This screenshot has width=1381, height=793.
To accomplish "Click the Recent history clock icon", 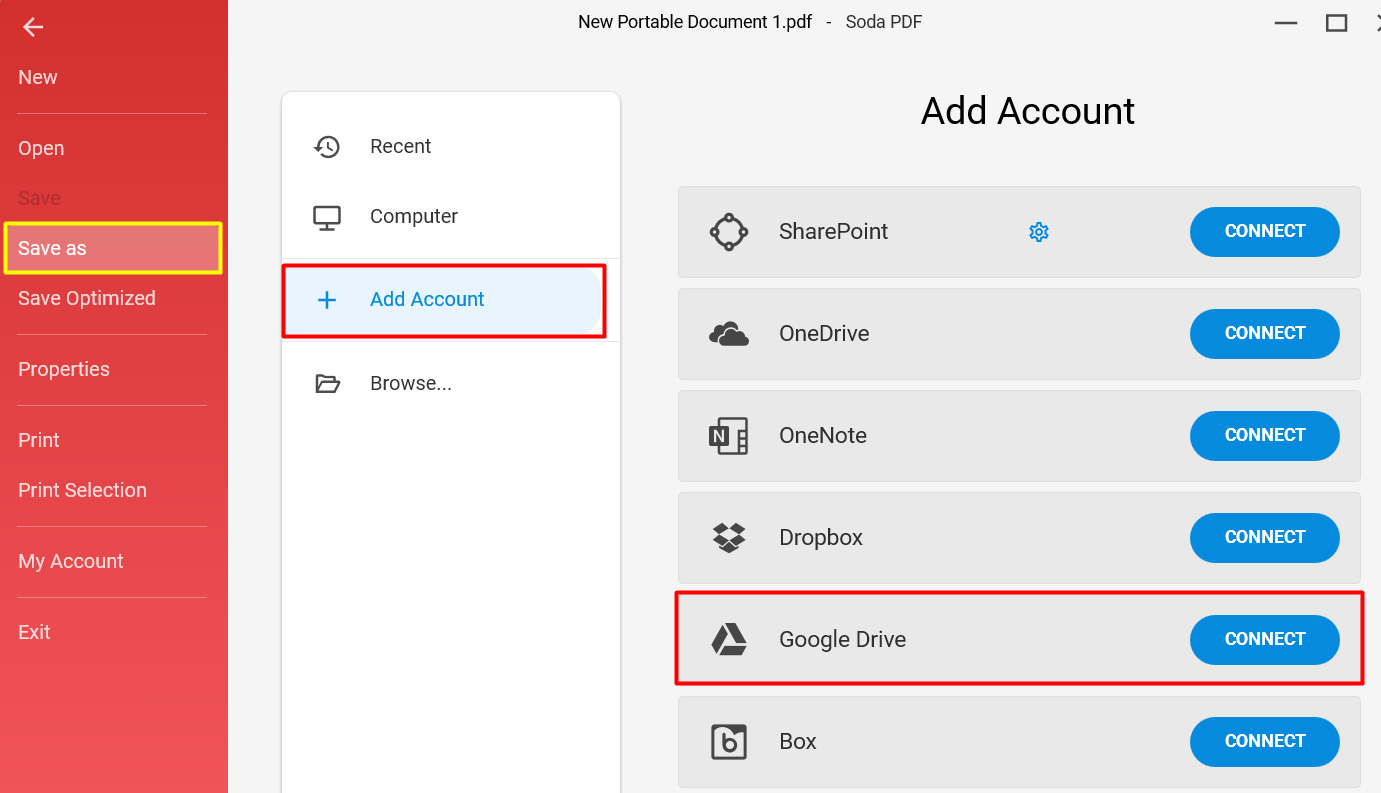I will tap(327, 146).
